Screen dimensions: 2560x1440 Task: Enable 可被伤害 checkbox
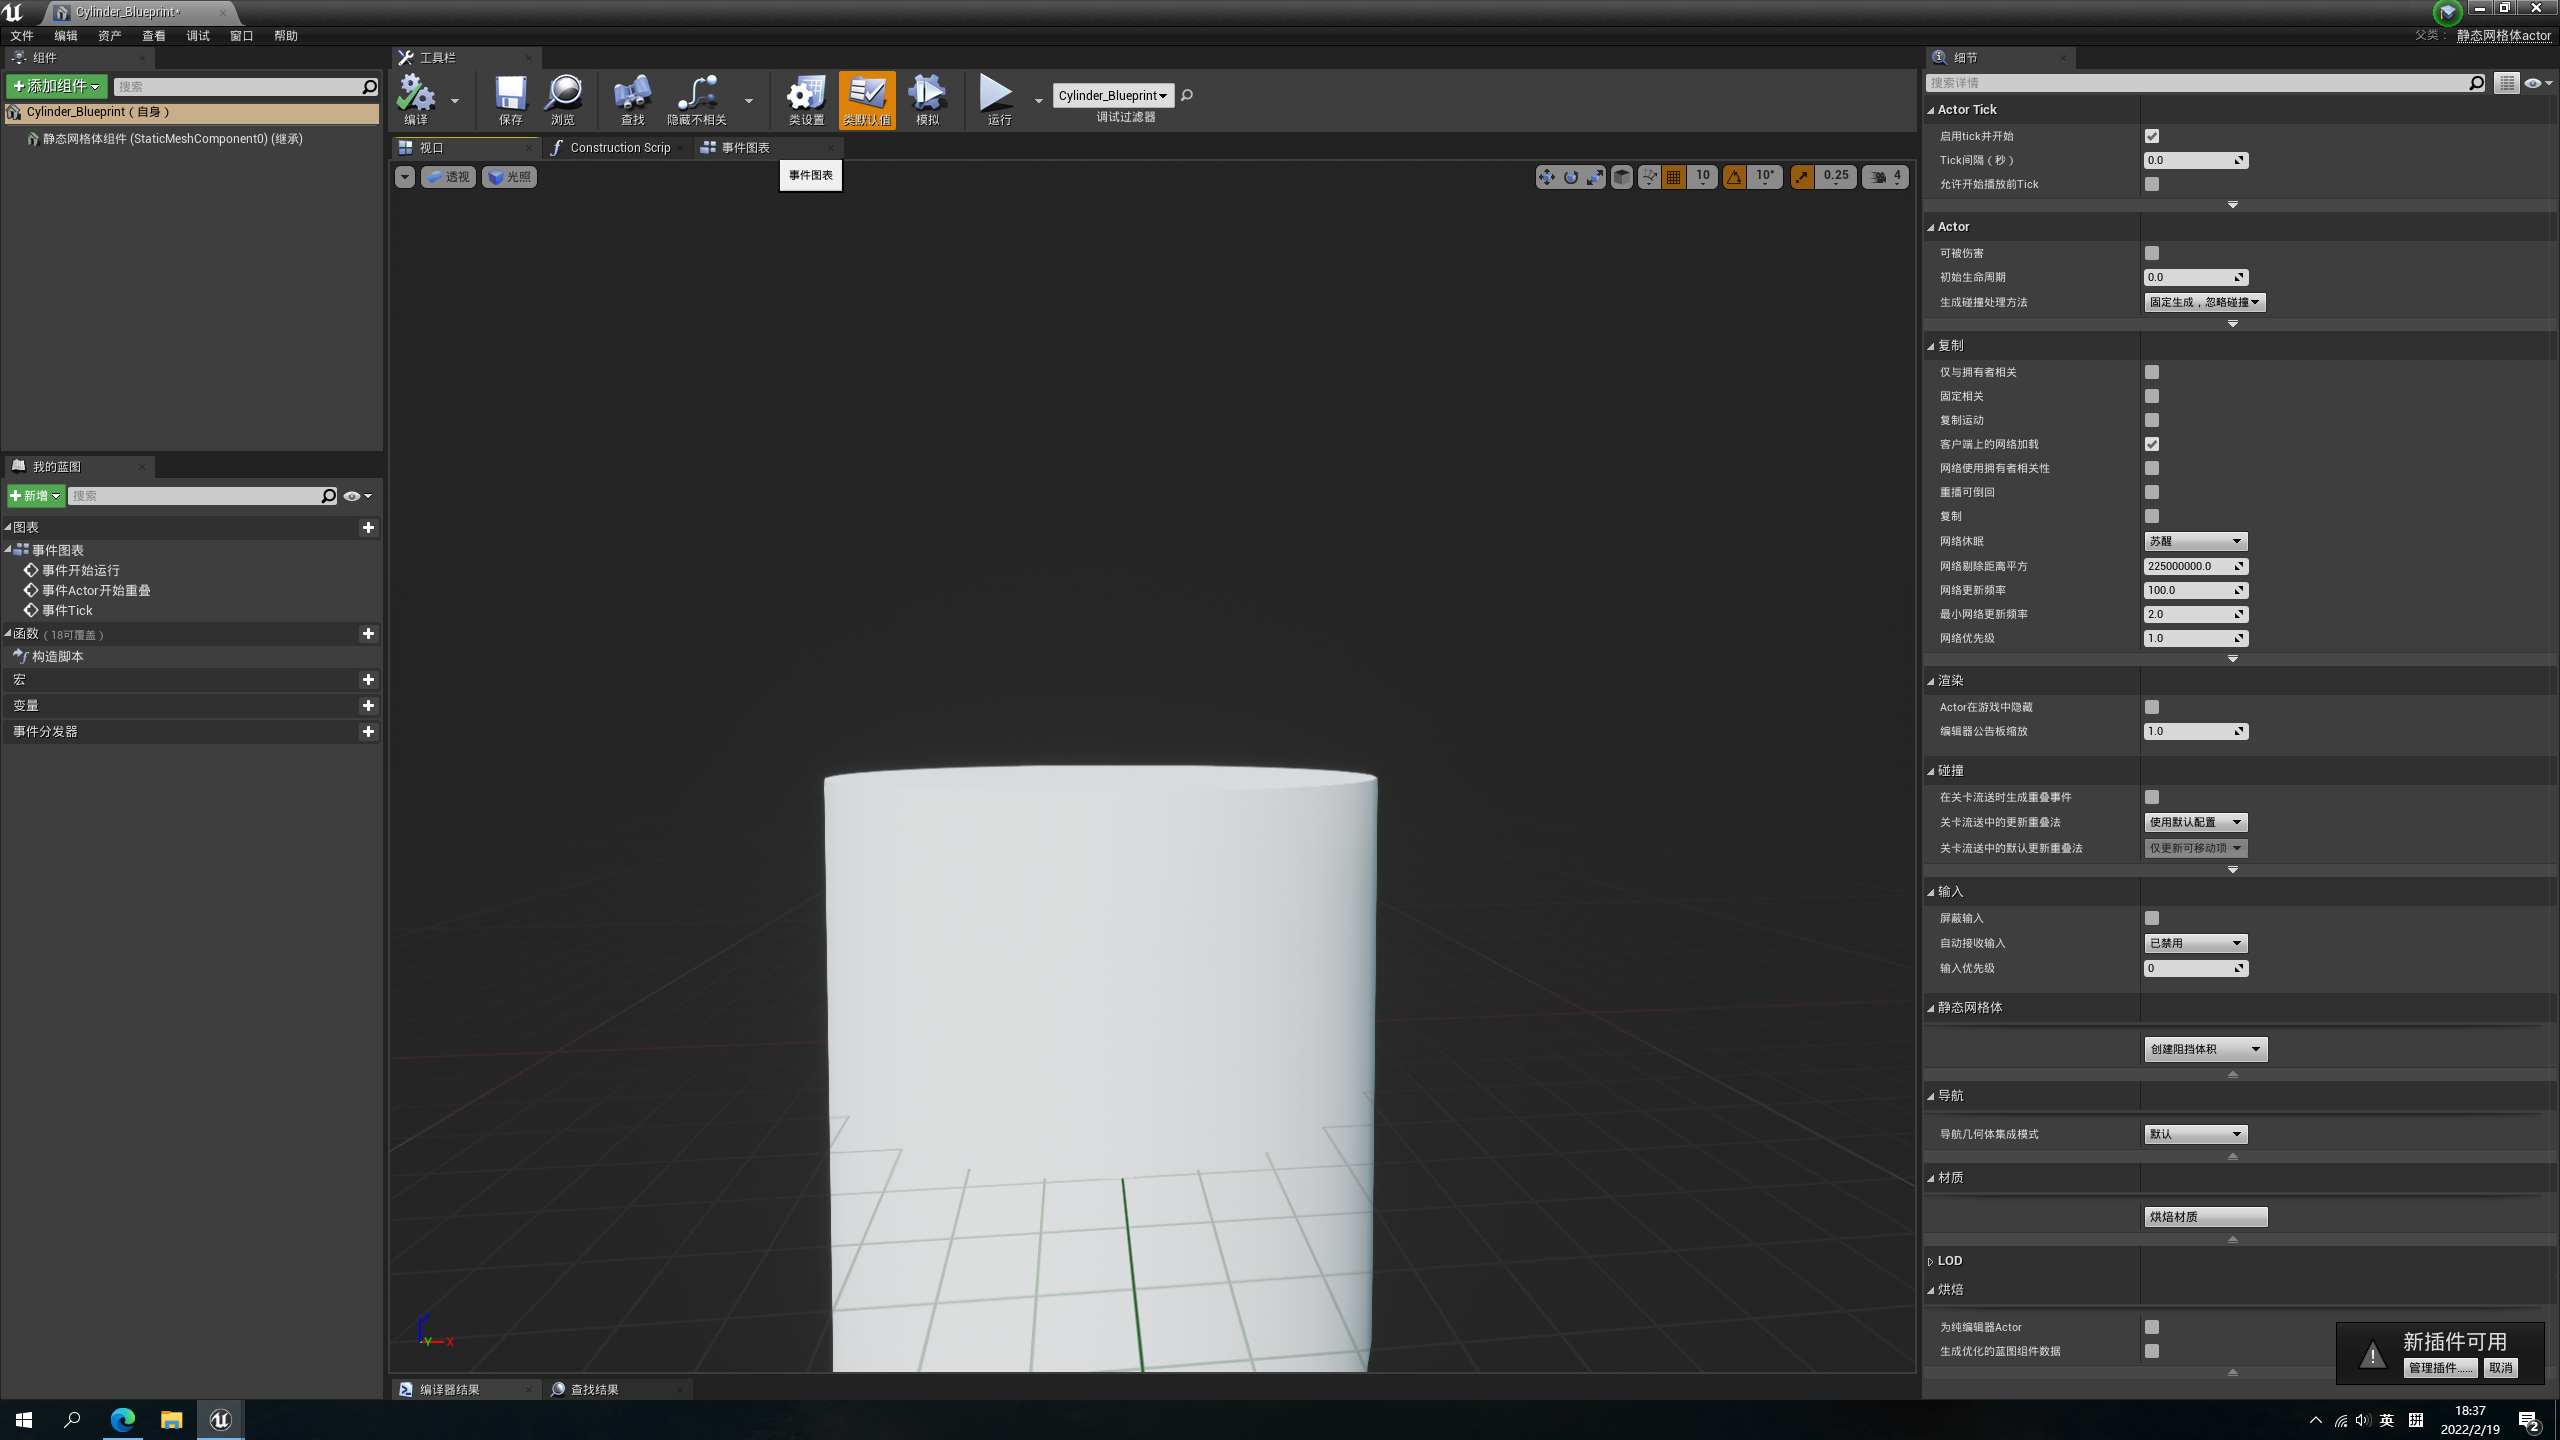(2152, 253)
